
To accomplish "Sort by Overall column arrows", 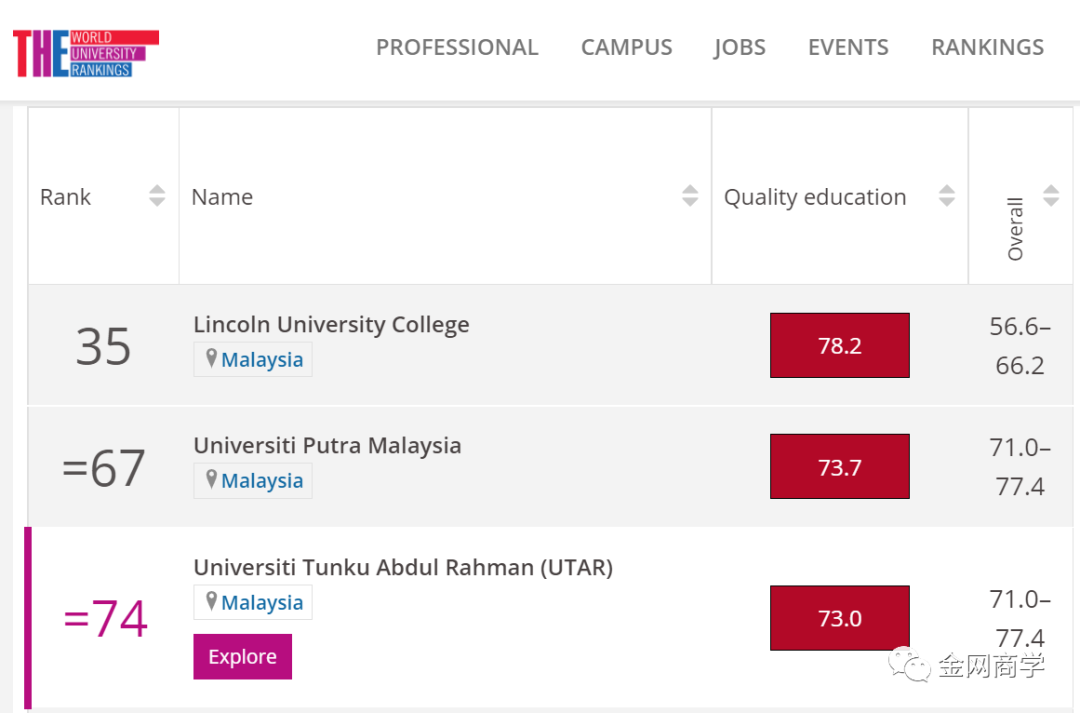I will 1050,196.
